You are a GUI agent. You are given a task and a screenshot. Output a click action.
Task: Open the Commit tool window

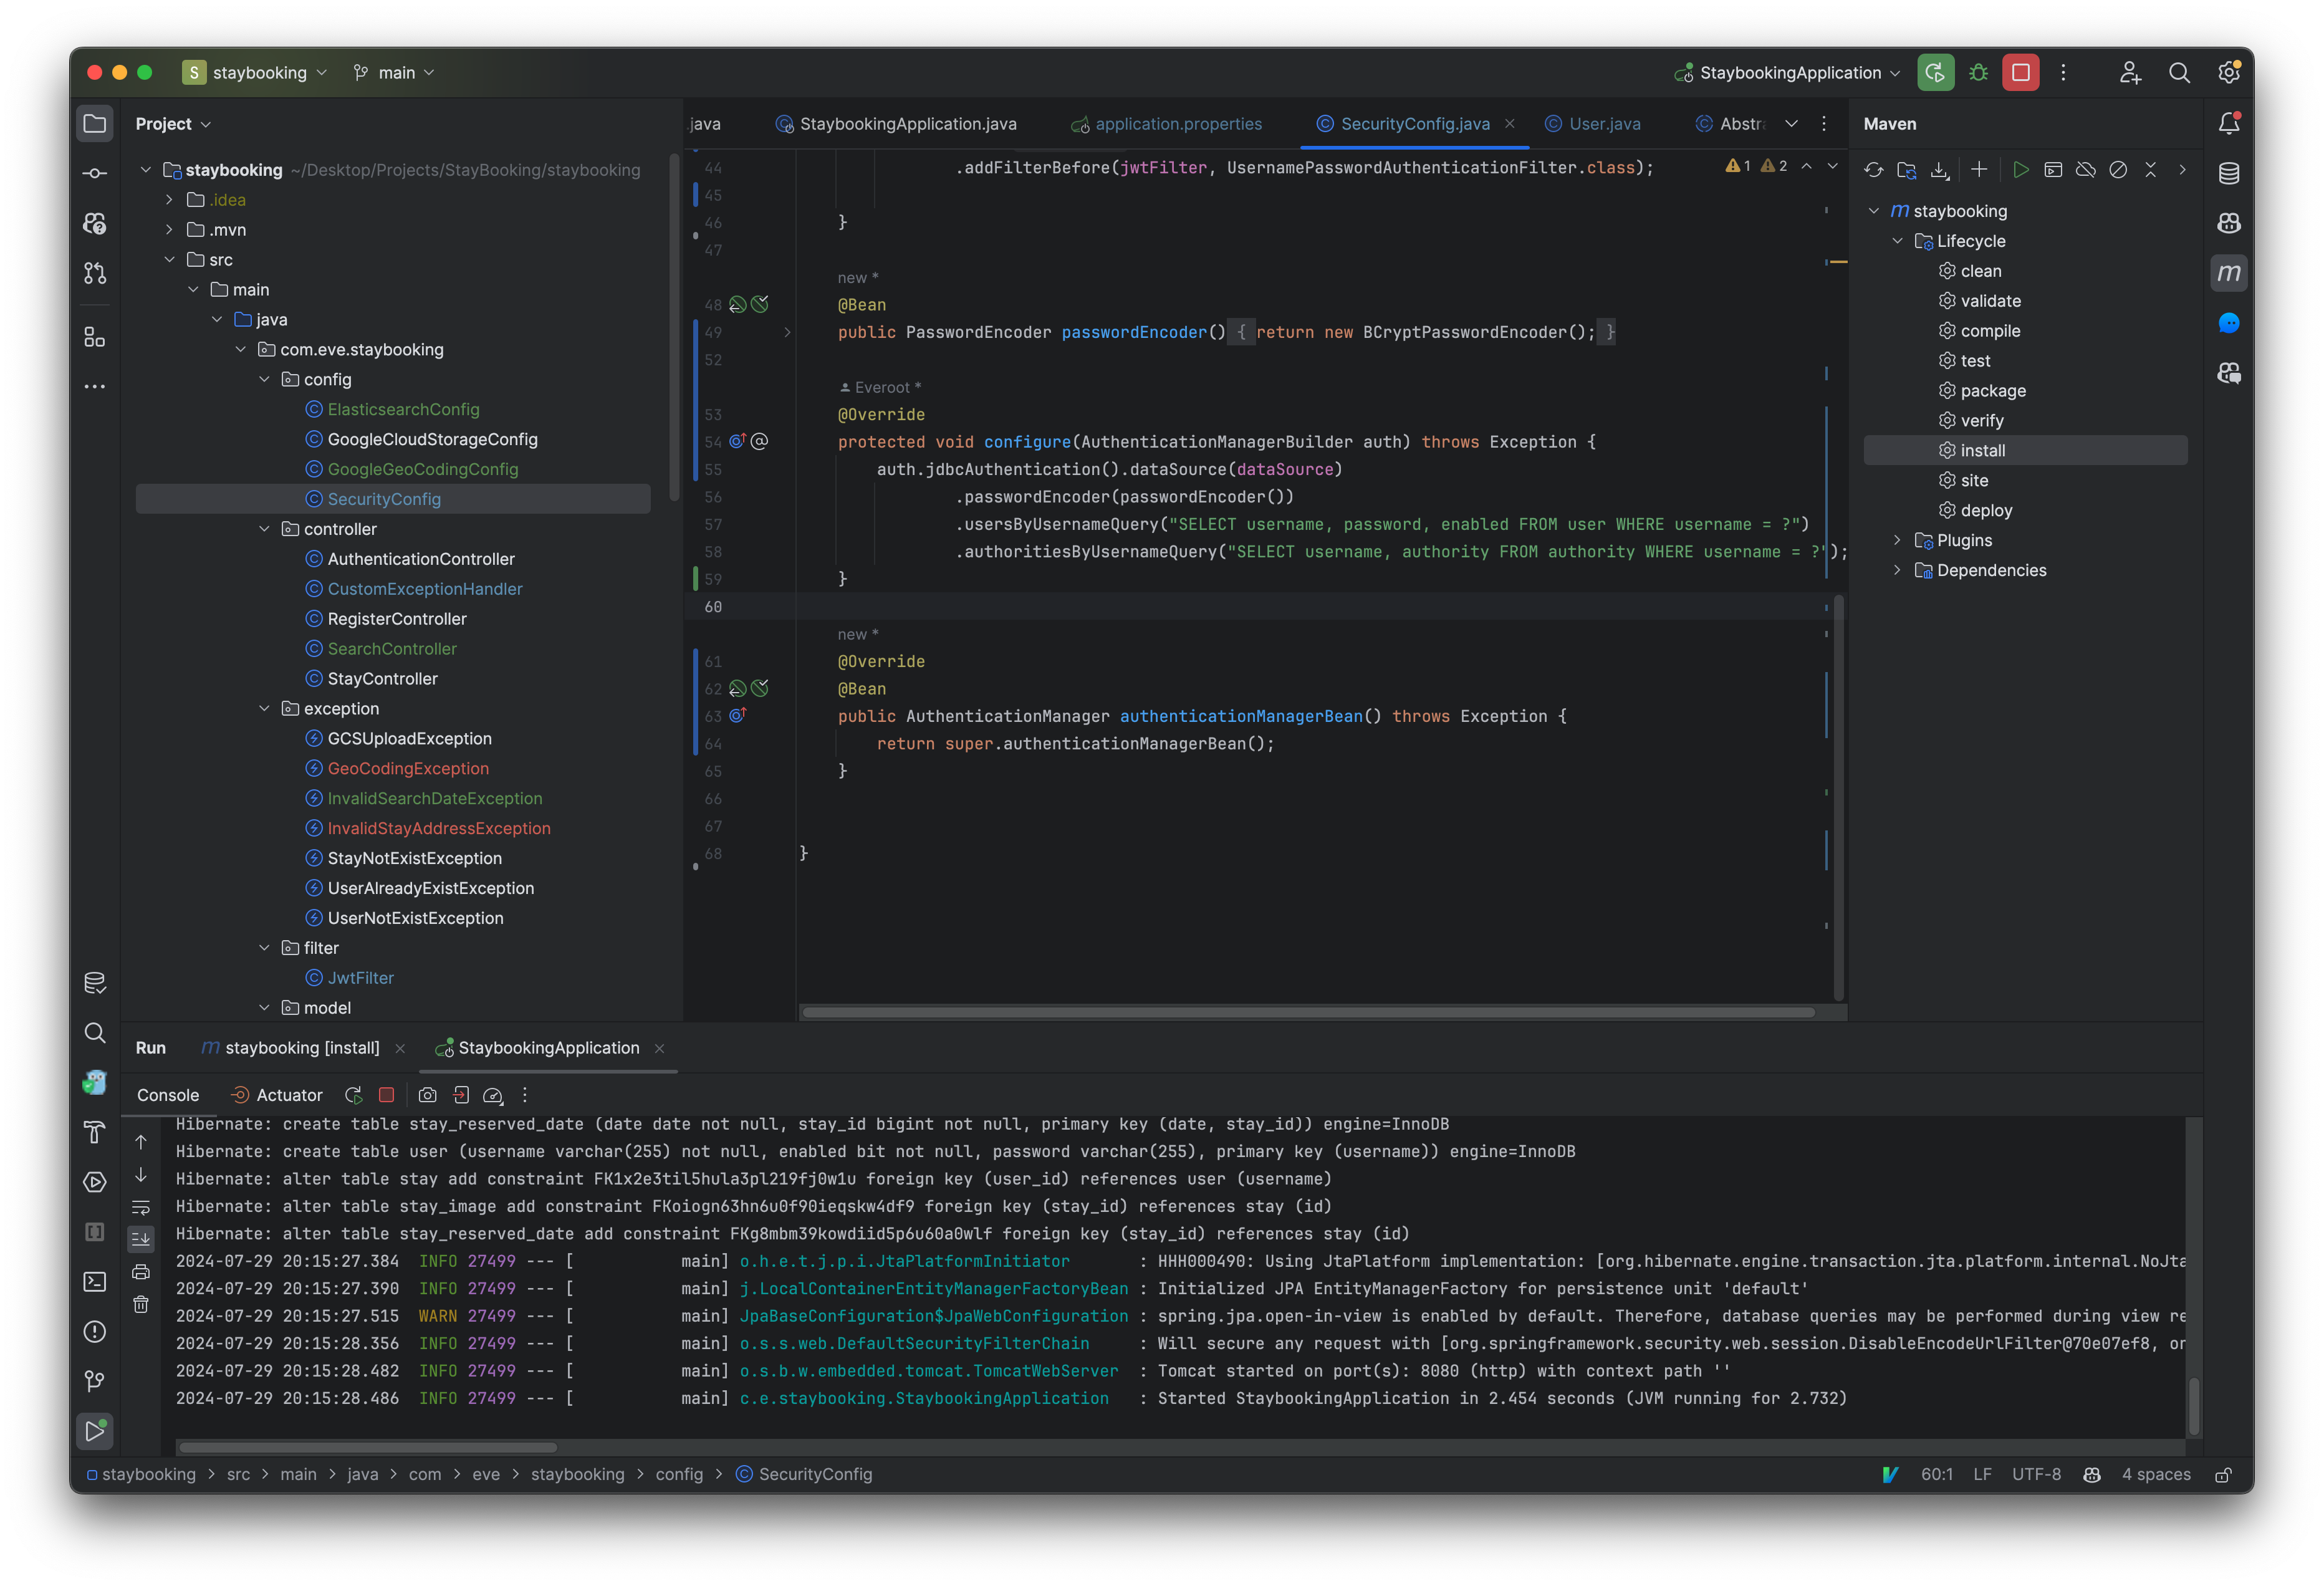(x=94, y=172)
